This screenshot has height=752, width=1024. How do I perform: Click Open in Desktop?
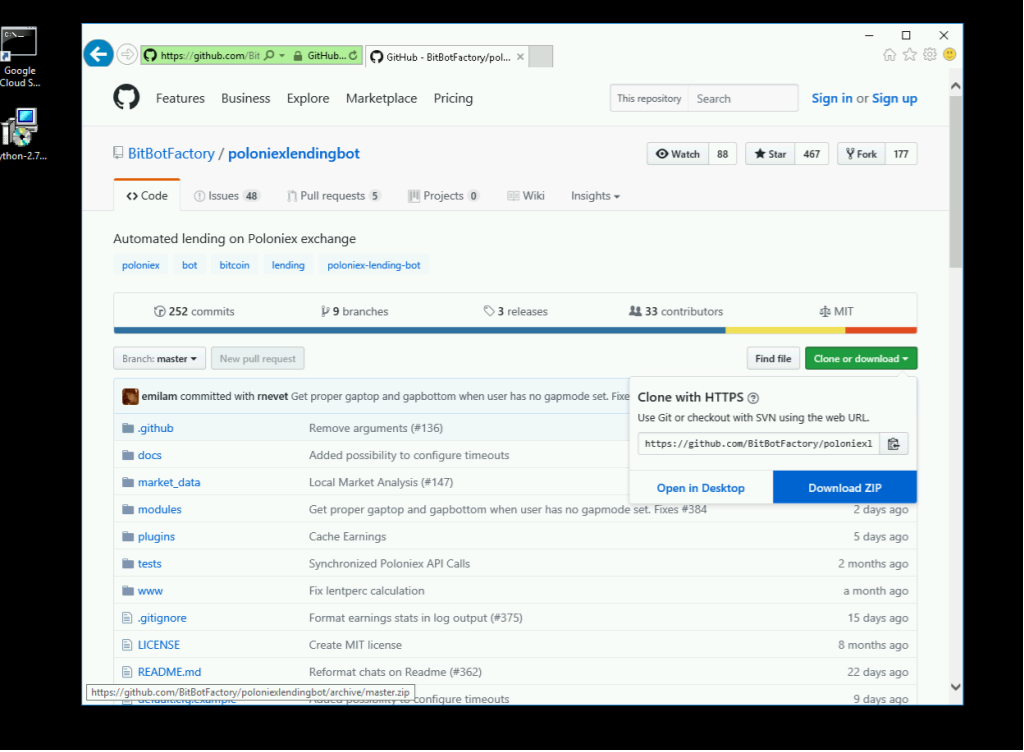click(701, 488)
